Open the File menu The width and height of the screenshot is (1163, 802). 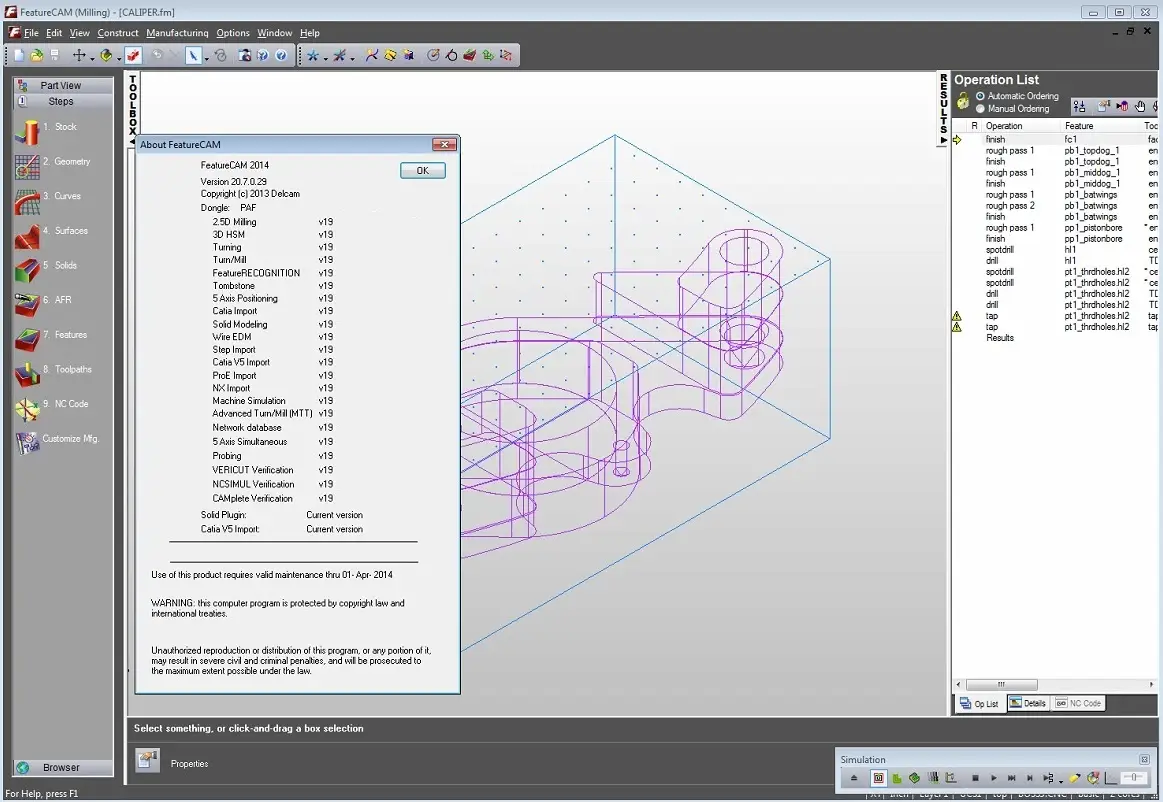point(30,33)
